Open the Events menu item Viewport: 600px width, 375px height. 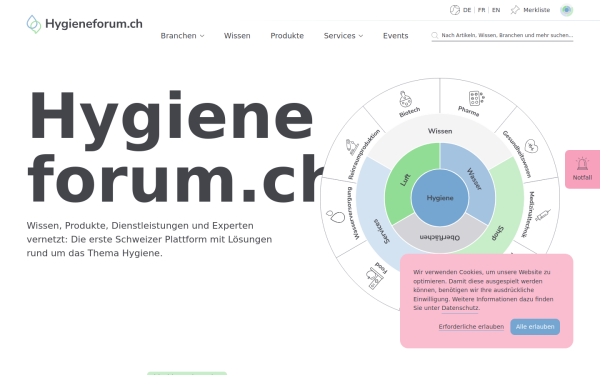396,36
